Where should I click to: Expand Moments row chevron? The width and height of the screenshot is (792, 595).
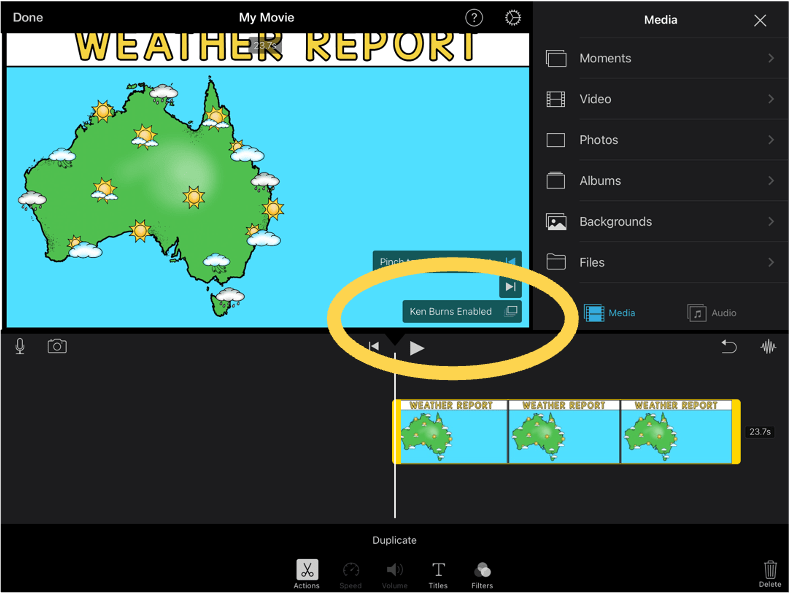771,58
